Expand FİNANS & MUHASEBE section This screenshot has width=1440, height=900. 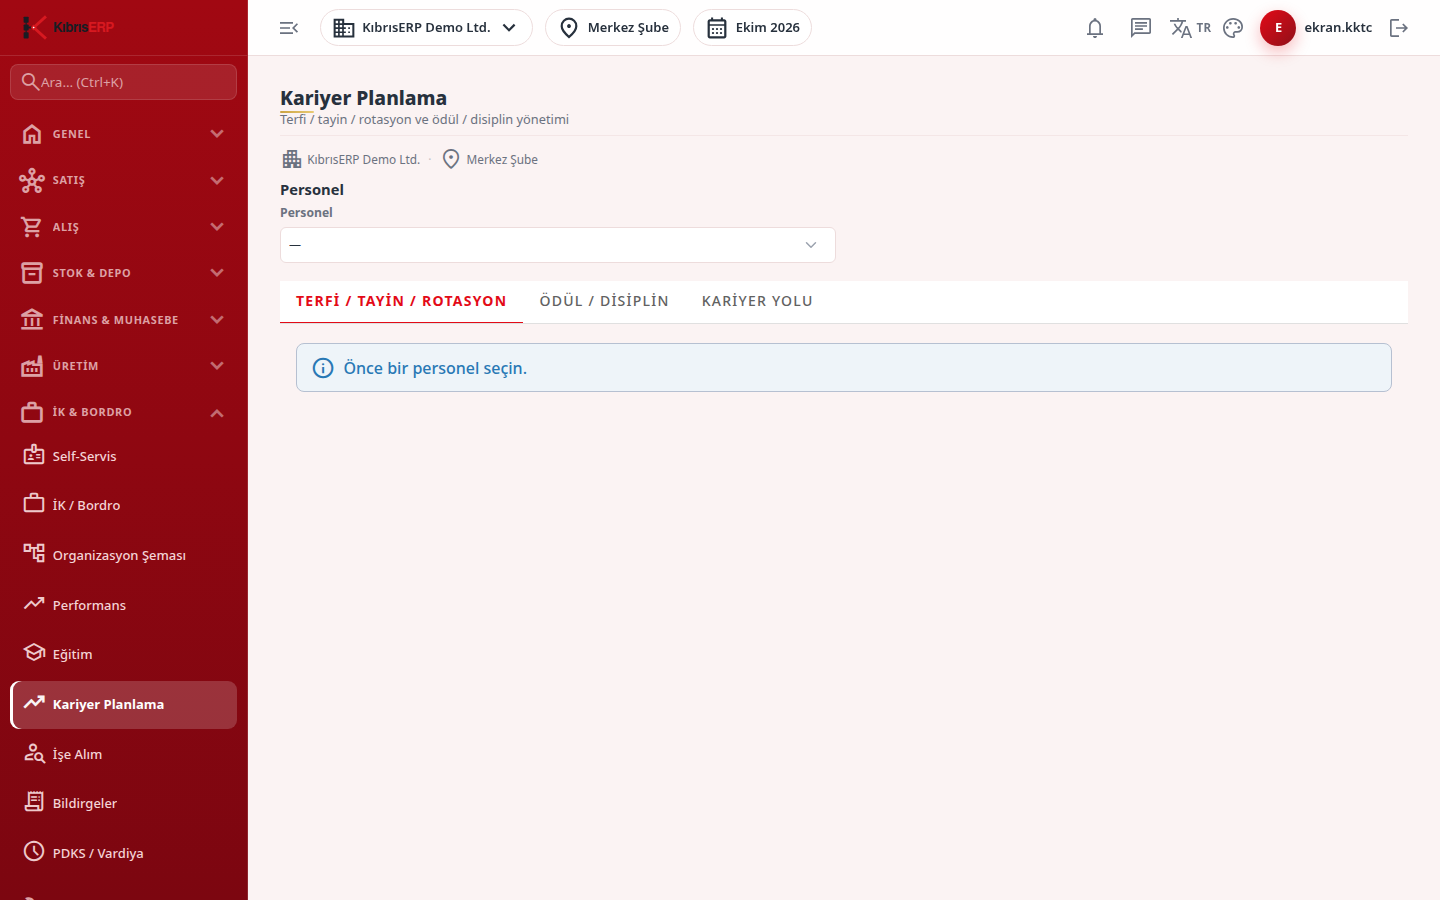coord(123,320)
